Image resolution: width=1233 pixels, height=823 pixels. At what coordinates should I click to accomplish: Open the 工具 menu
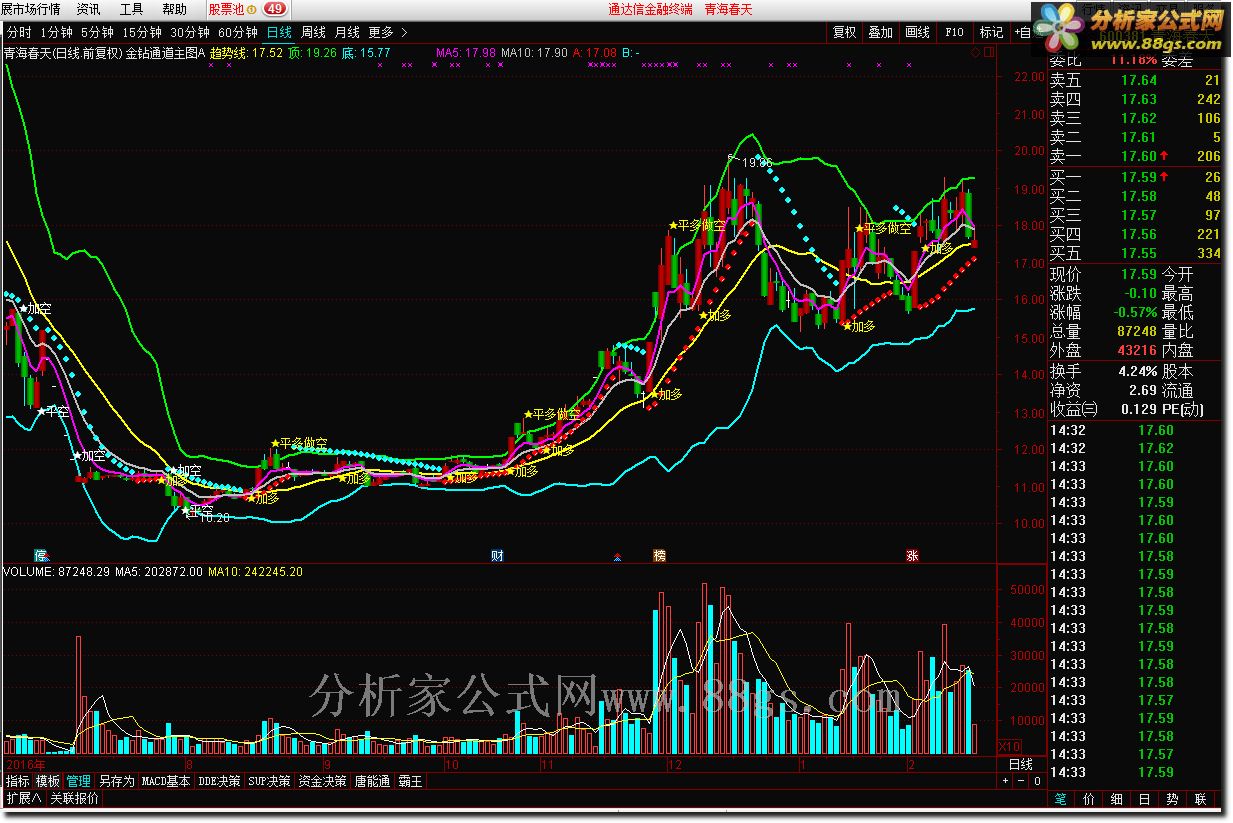pyautogui.click(x=131, y=9)
